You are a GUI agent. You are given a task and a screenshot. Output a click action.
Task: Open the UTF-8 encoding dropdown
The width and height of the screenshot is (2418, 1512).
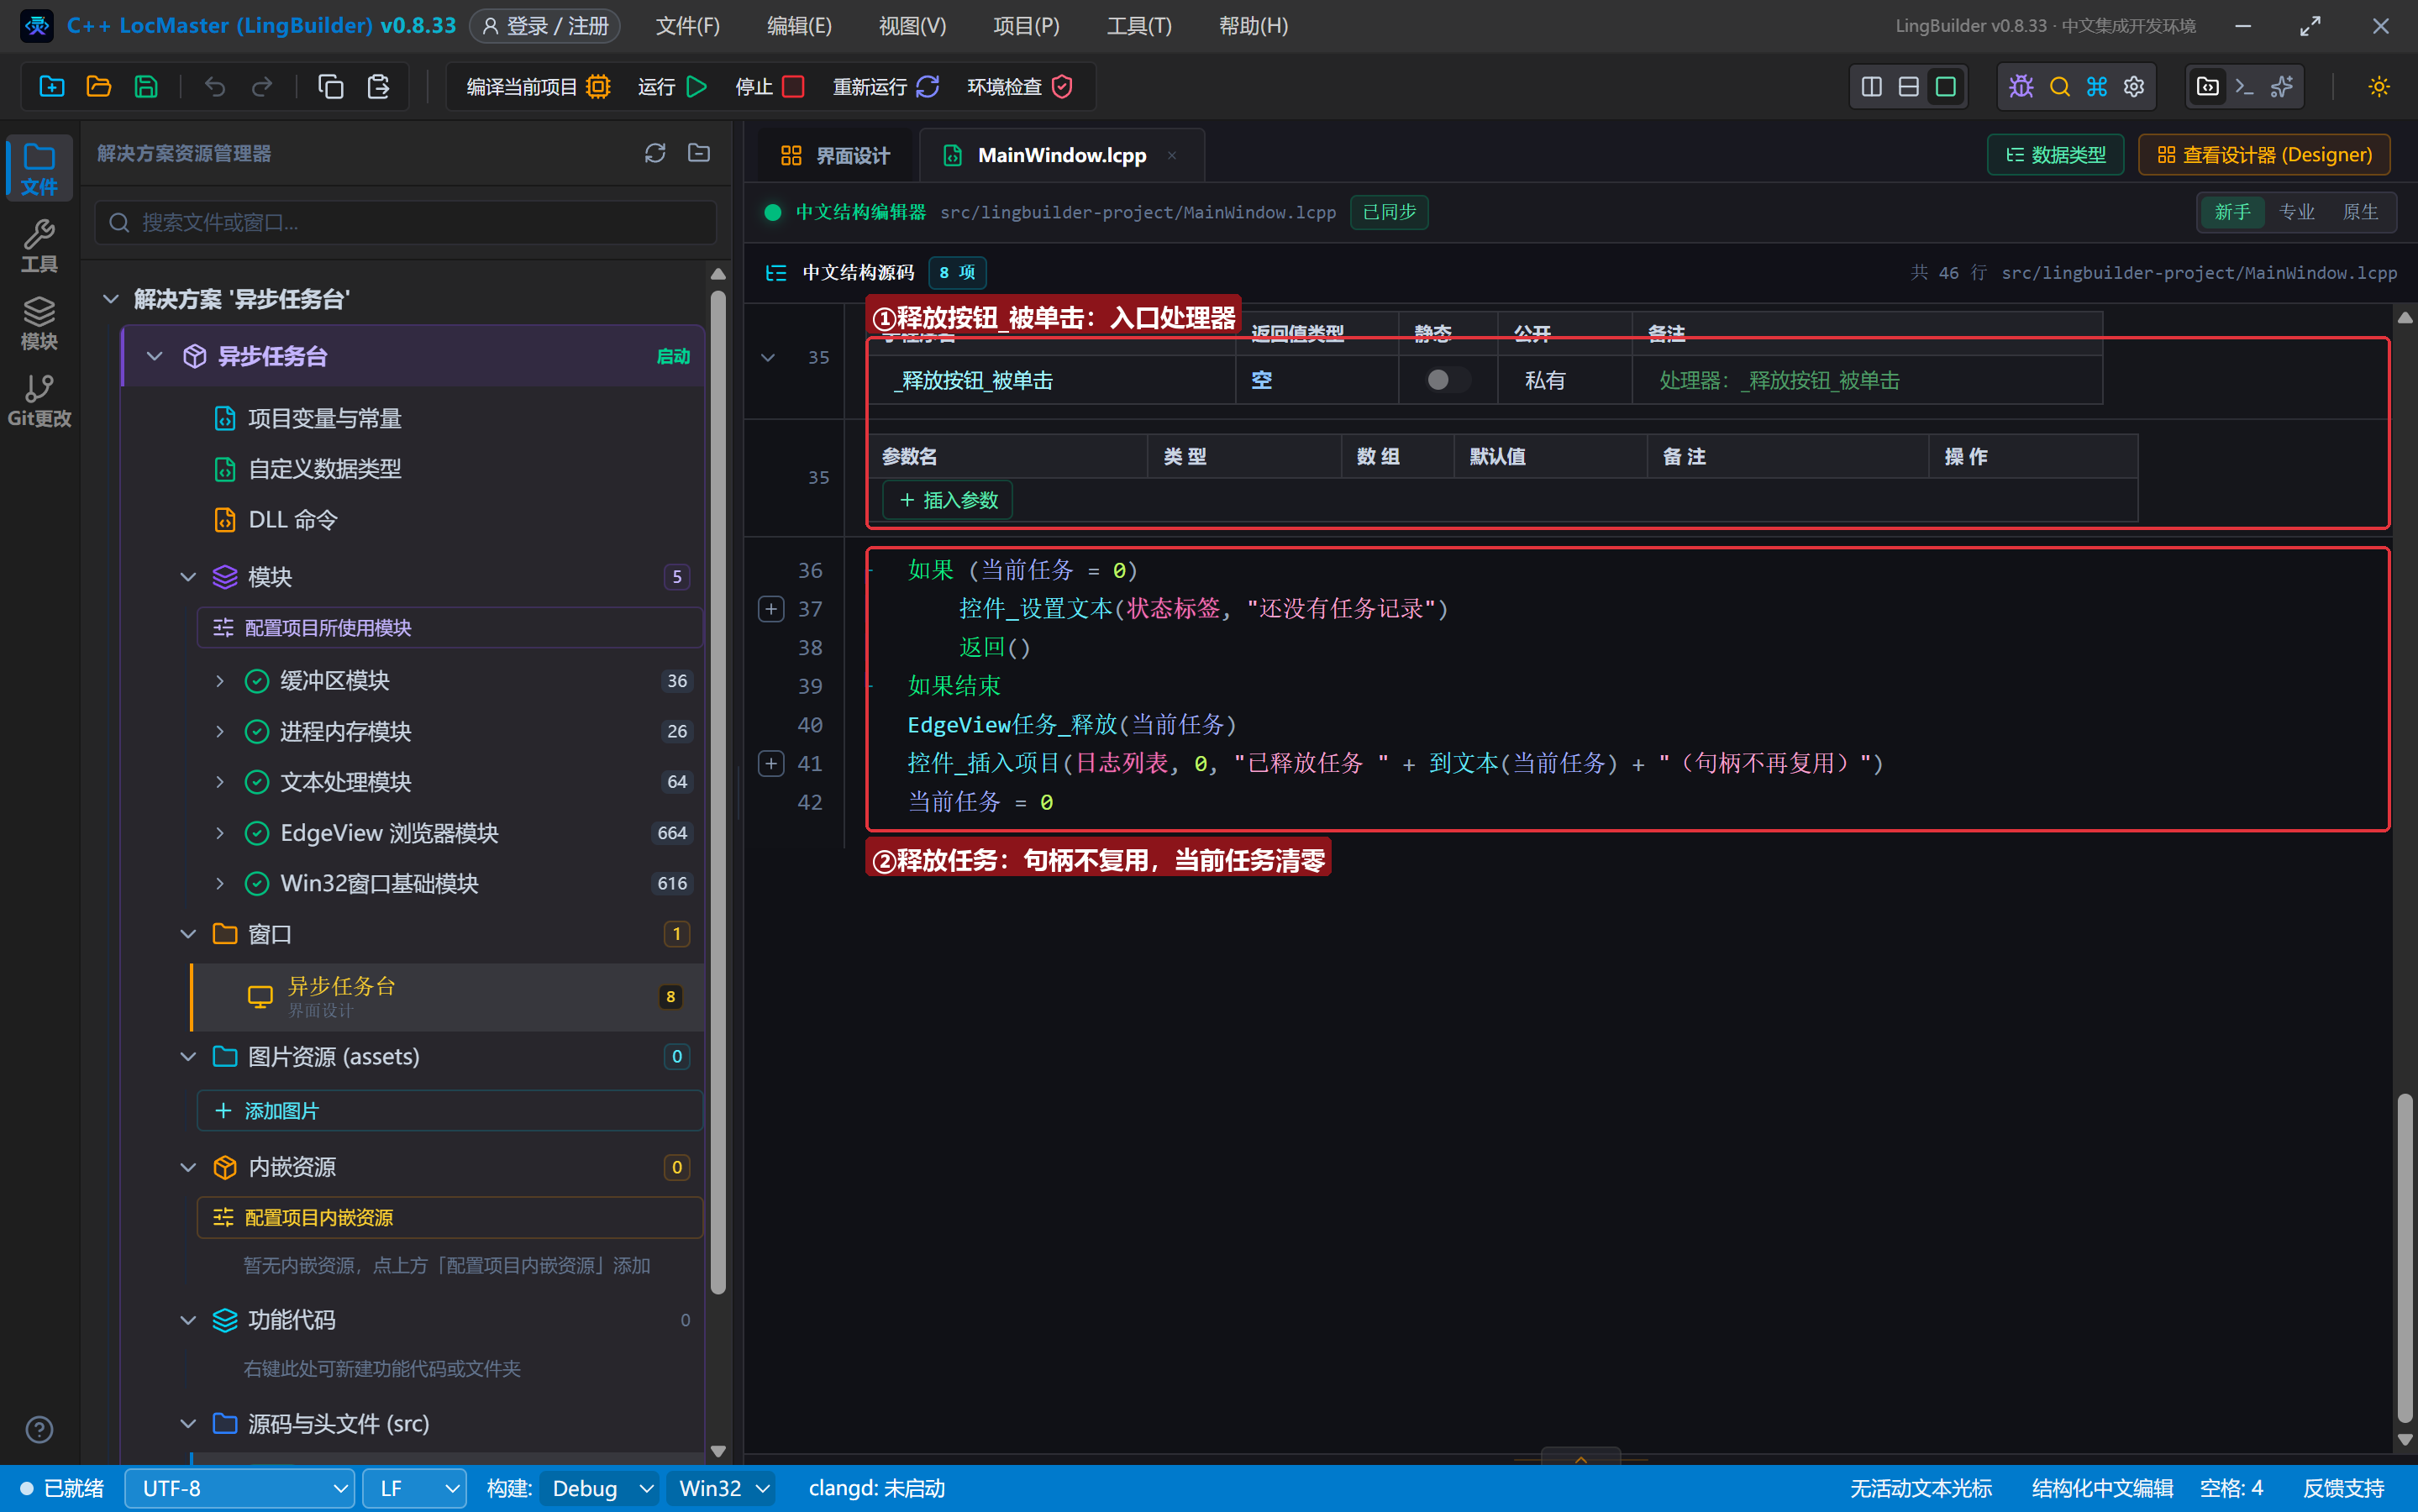tap(240, 1488)
